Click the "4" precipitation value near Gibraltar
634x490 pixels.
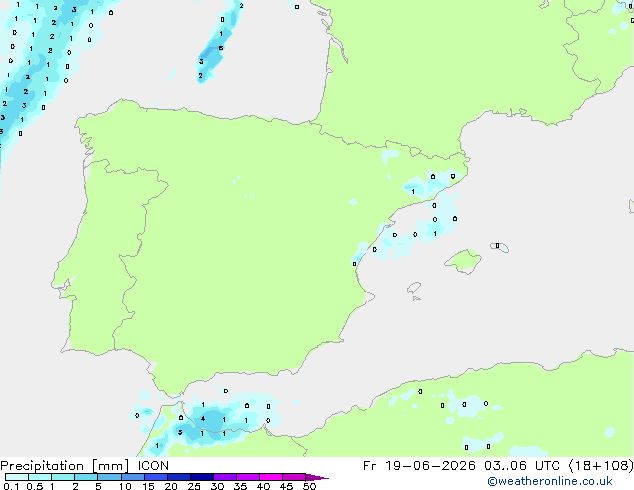(203, 418)
